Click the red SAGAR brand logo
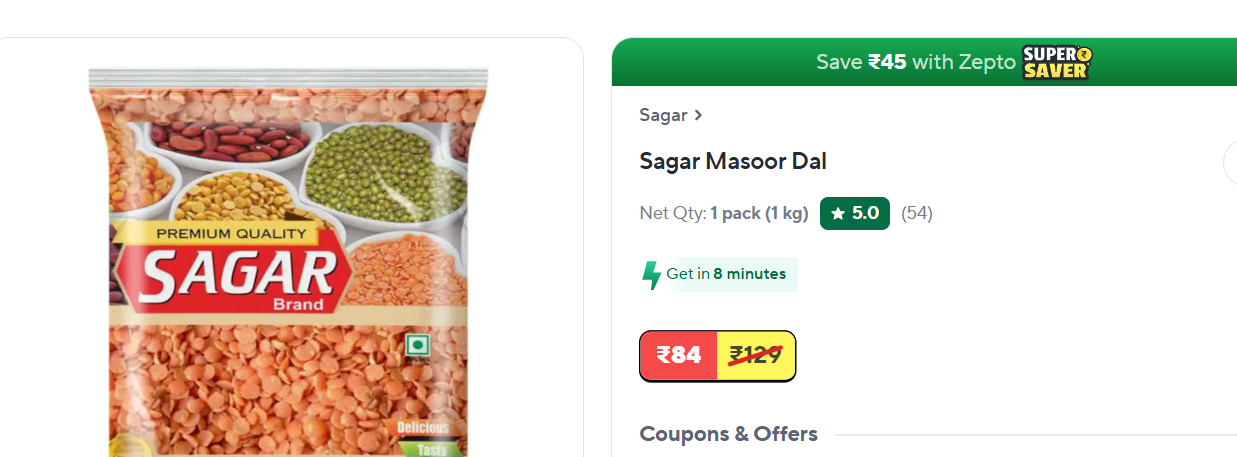This screenshot has width=1237, height=457. coord(240,275)
